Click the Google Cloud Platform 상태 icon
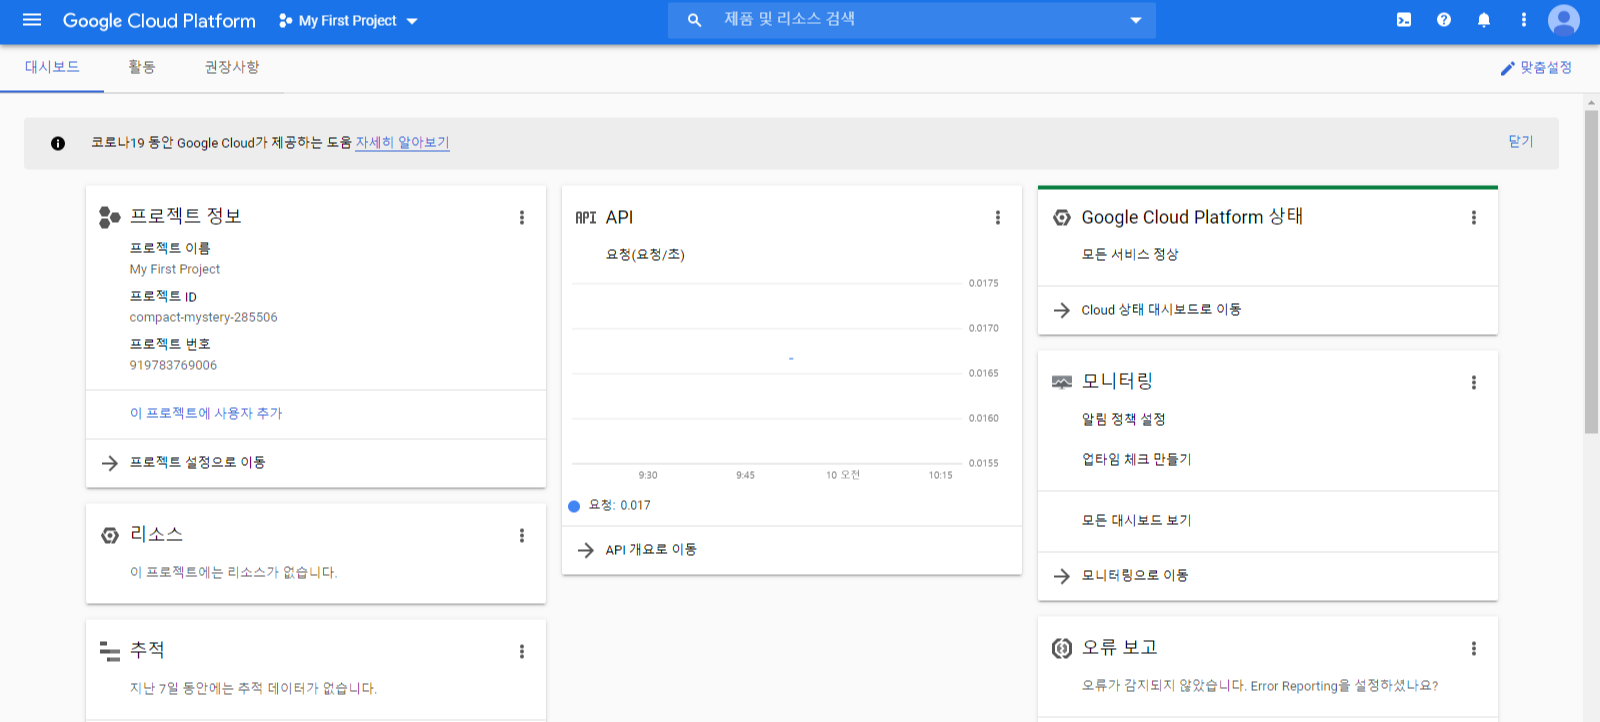Screen dimensions: 1600x722 click(1062, 217)
